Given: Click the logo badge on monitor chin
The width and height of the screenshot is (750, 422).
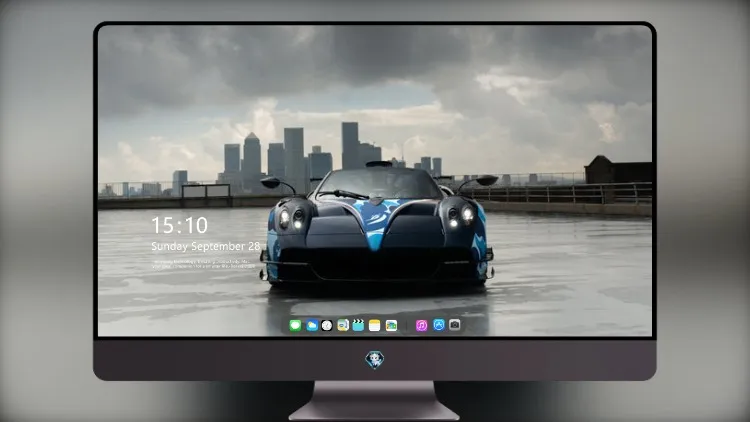Looking at the screenshot, I should point(375,359).
